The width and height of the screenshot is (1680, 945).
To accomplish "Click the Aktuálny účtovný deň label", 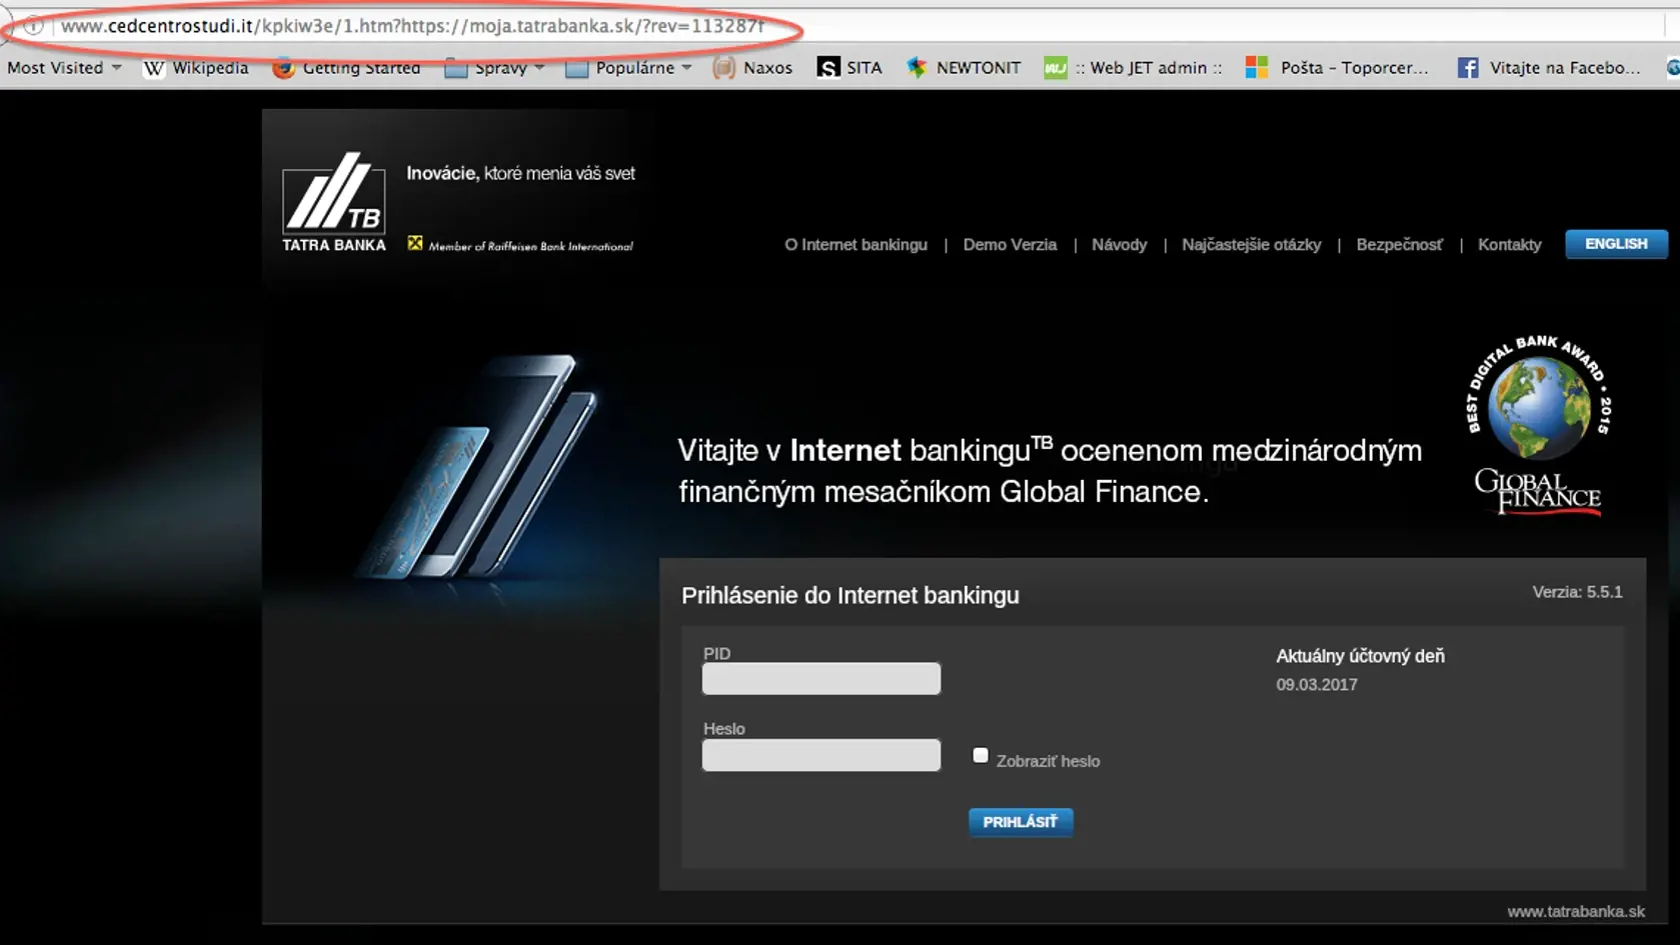I will pyautogui.click(x=1360, y=656).
